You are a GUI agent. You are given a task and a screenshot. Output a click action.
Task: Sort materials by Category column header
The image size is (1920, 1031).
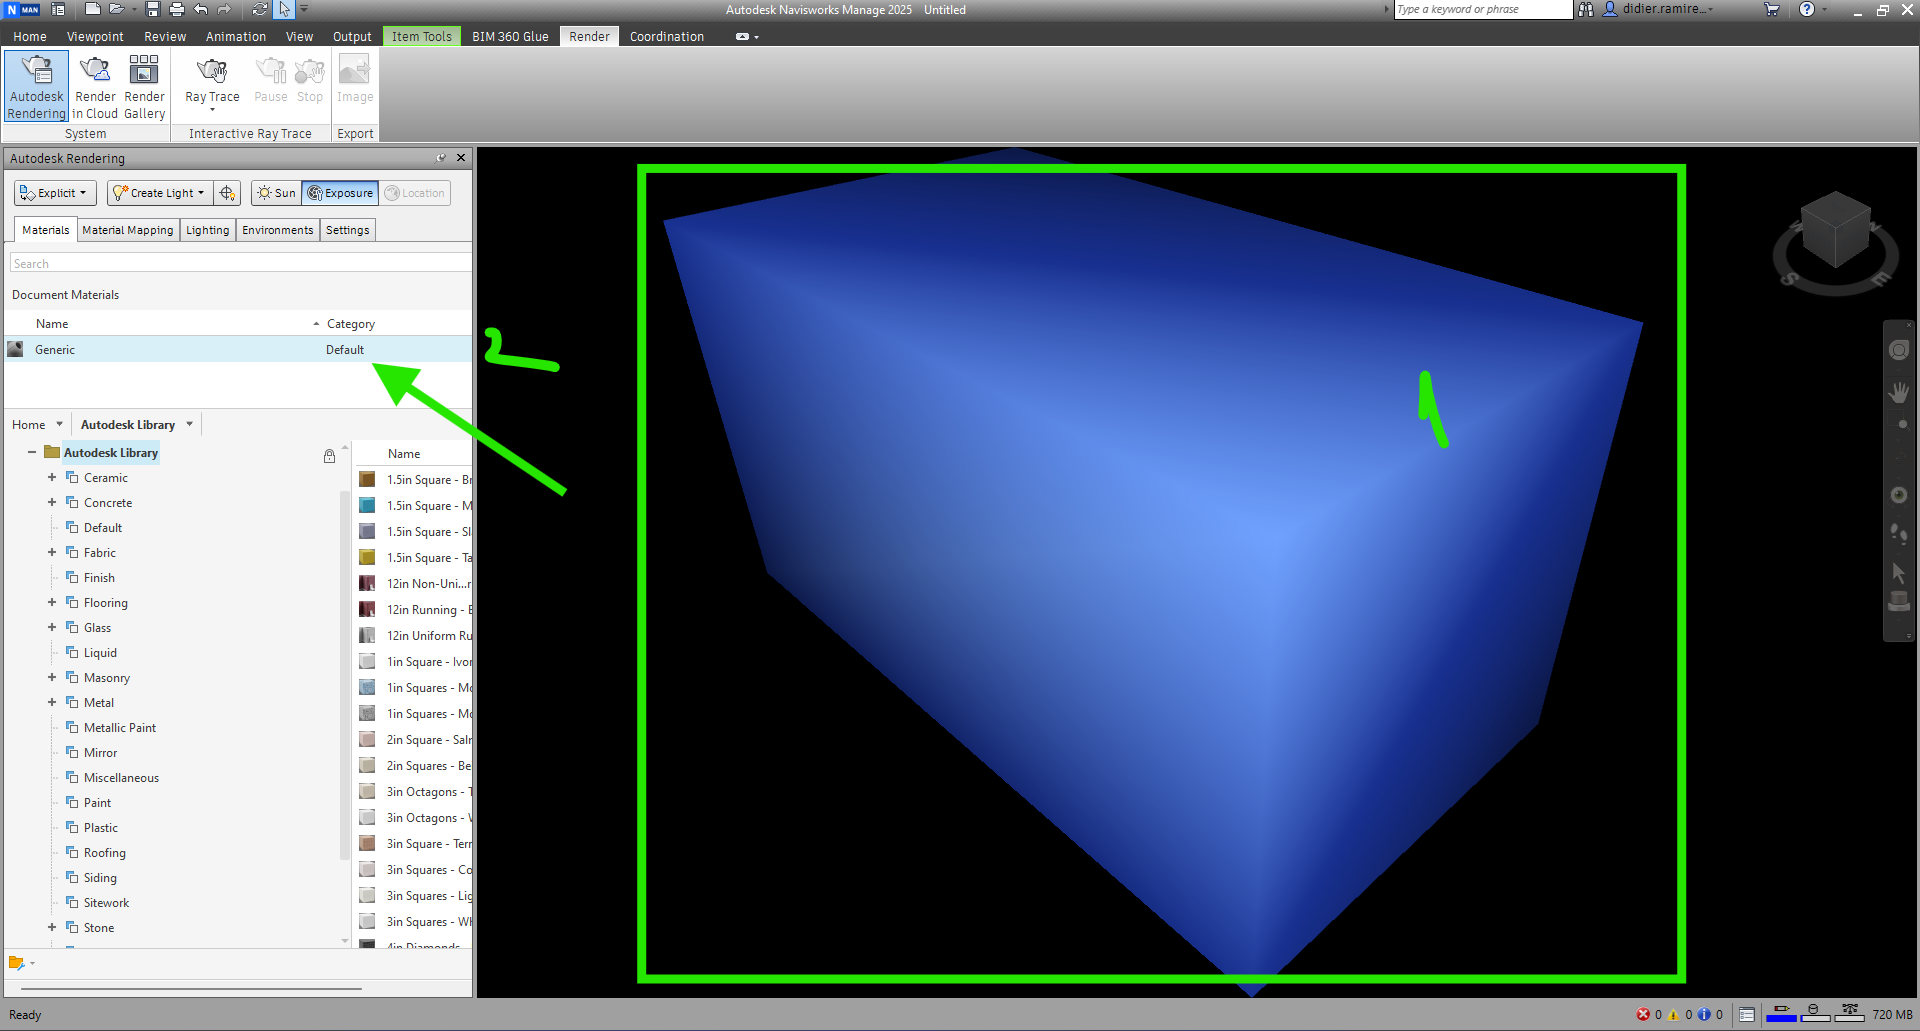pos(351,324)
